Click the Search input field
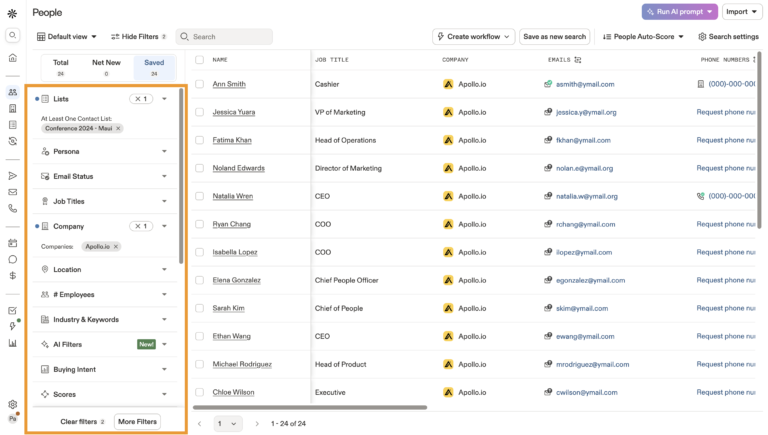Screen dimensions: 768x435 coord(224,37)
